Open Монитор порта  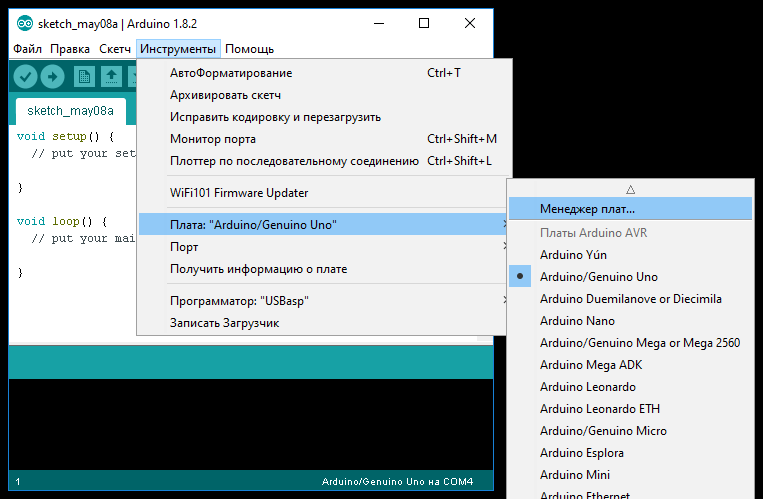coord(323,139)
